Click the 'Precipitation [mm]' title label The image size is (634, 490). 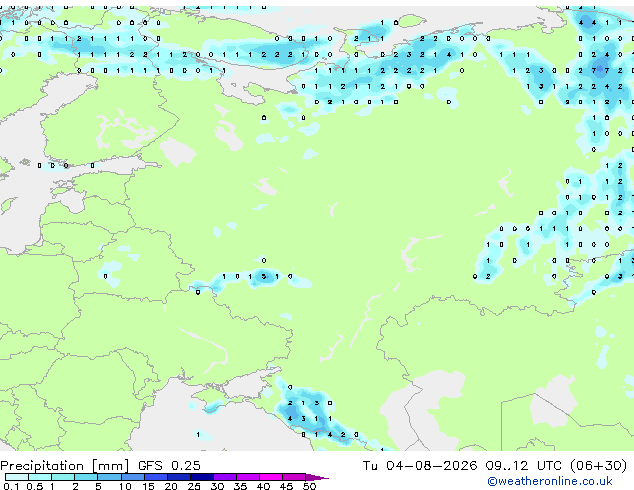65,466
